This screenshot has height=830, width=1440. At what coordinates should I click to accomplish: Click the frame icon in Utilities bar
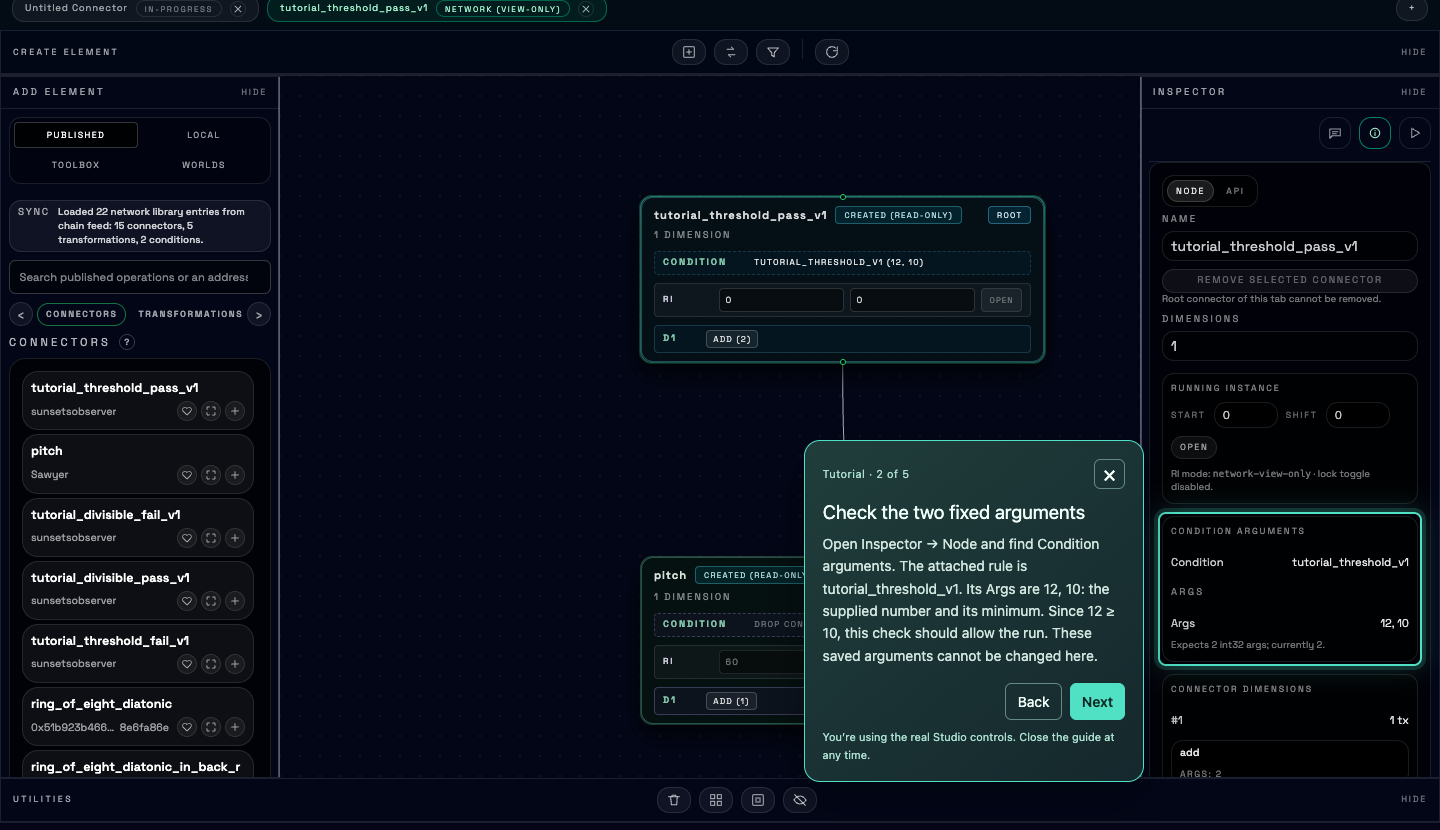[x=758, y=800]
